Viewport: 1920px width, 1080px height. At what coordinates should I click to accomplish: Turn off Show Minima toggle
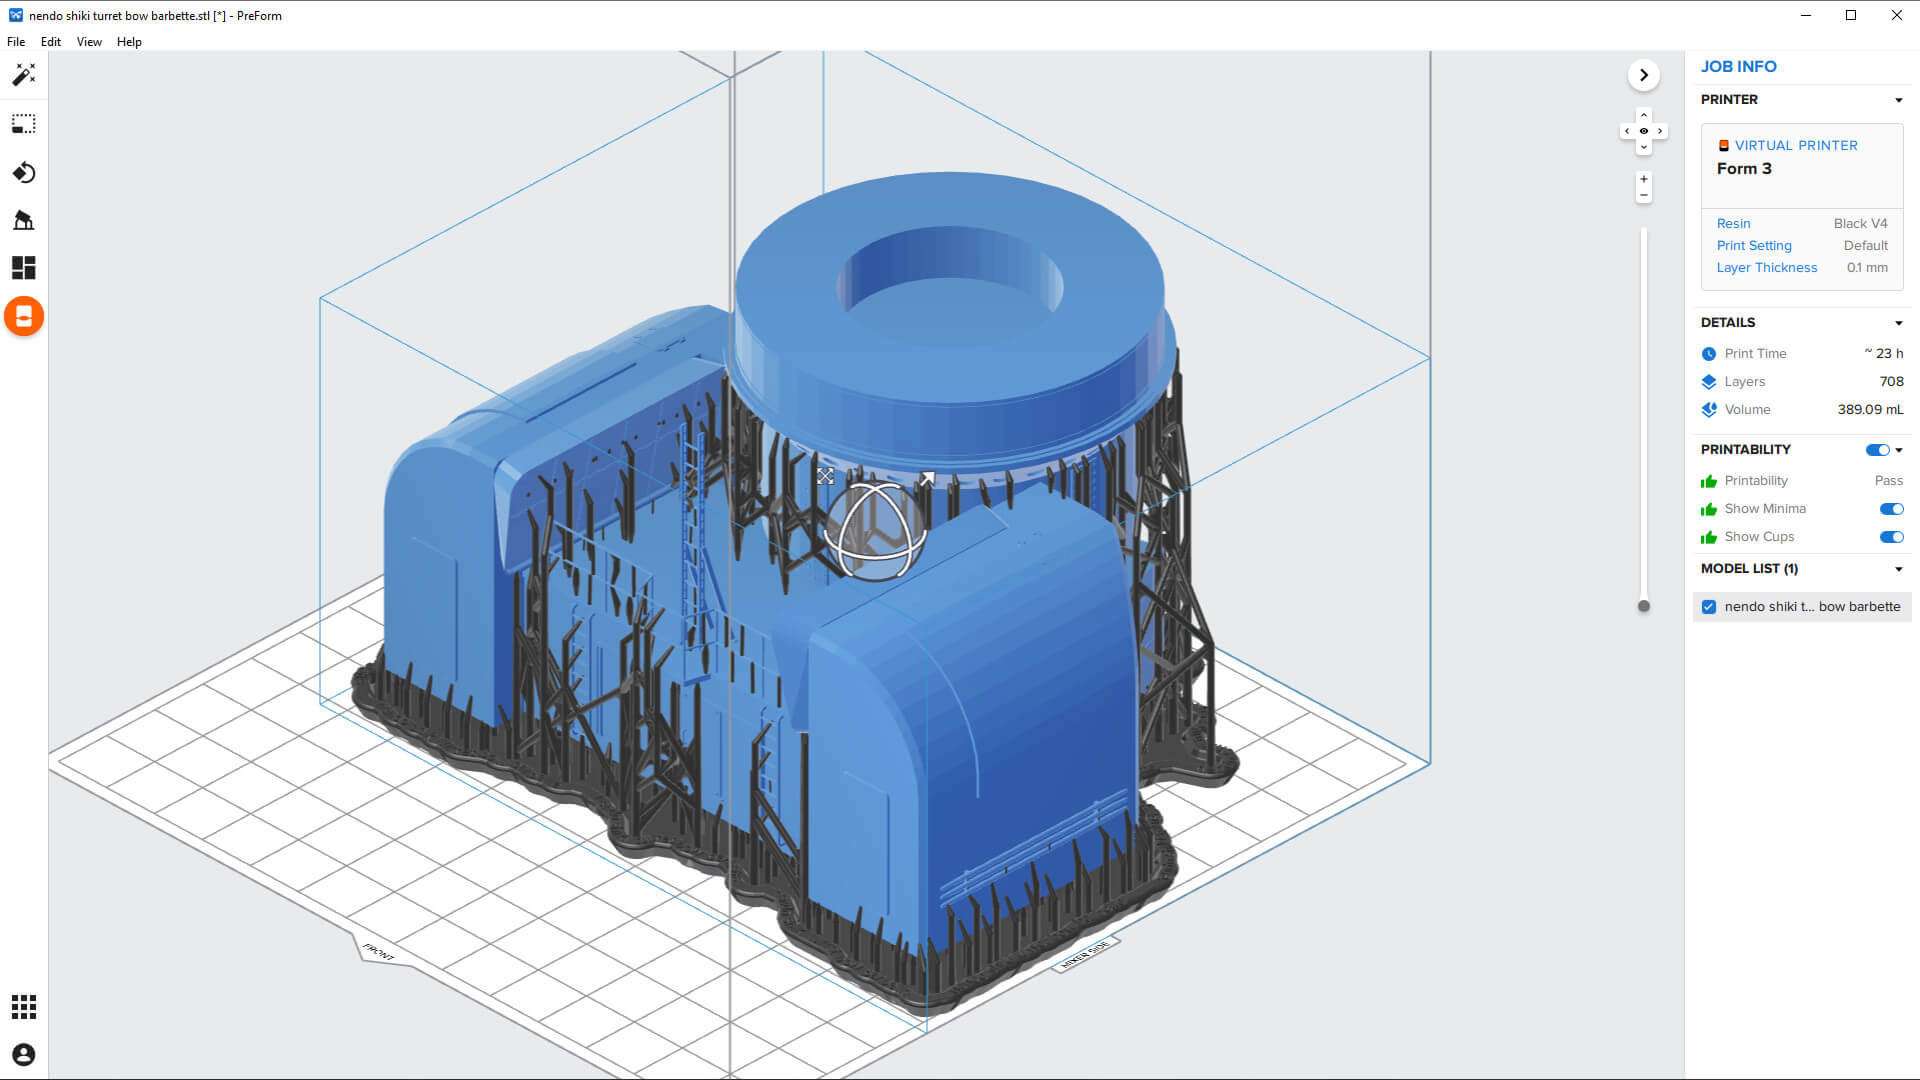[1890, 509]
